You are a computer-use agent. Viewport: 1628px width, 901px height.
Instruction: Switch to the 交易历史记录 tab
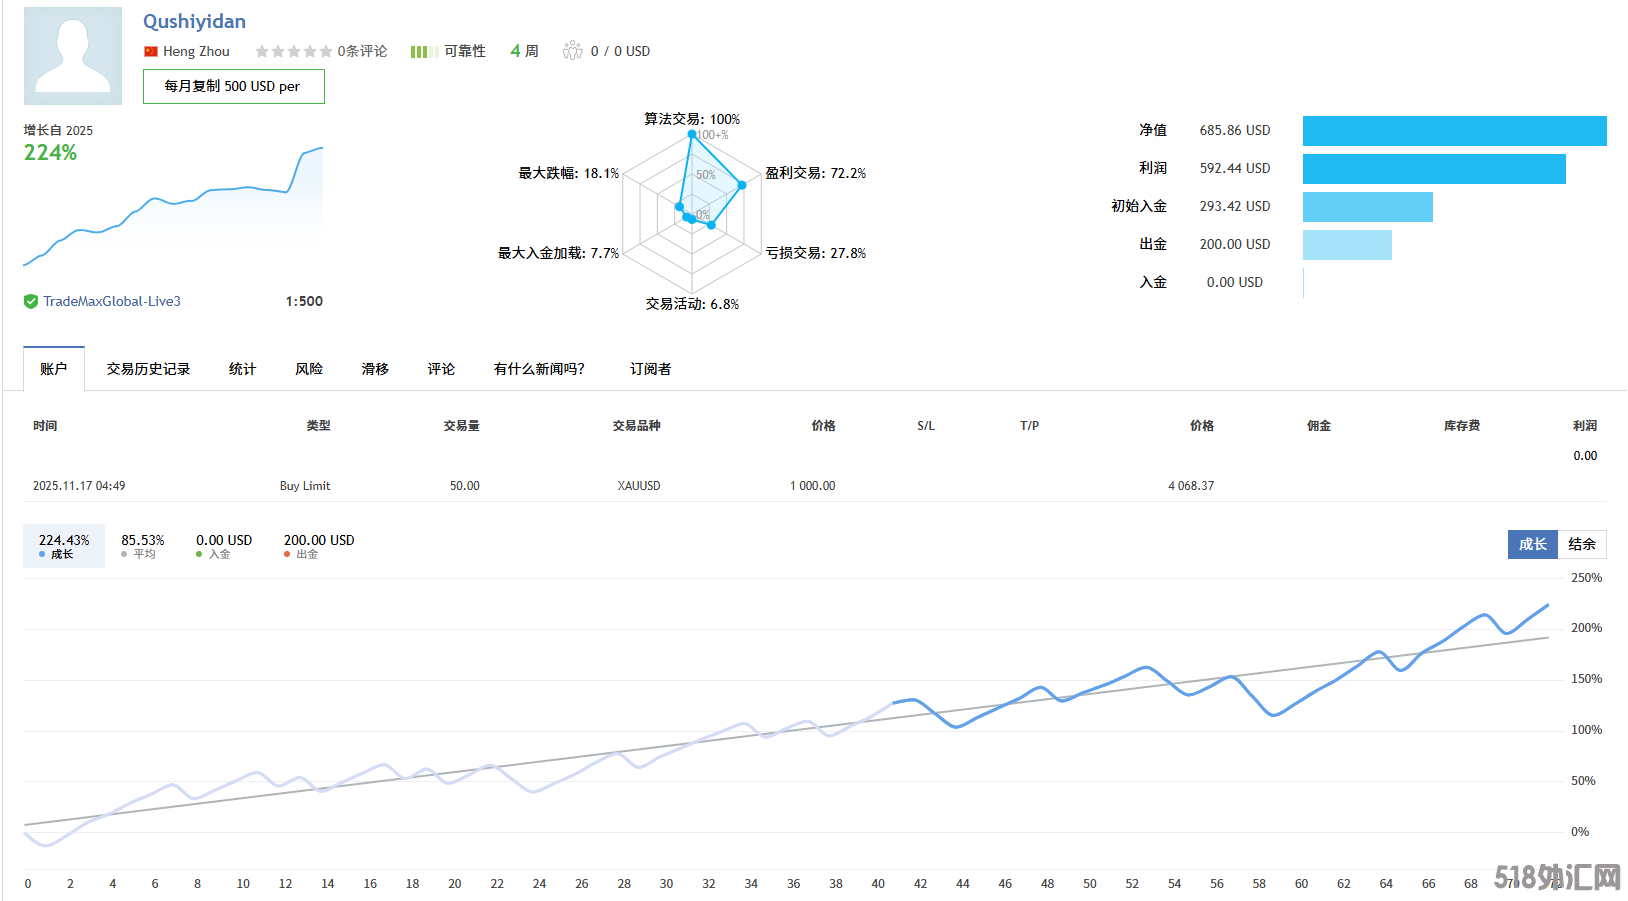[x=148, y=369]
